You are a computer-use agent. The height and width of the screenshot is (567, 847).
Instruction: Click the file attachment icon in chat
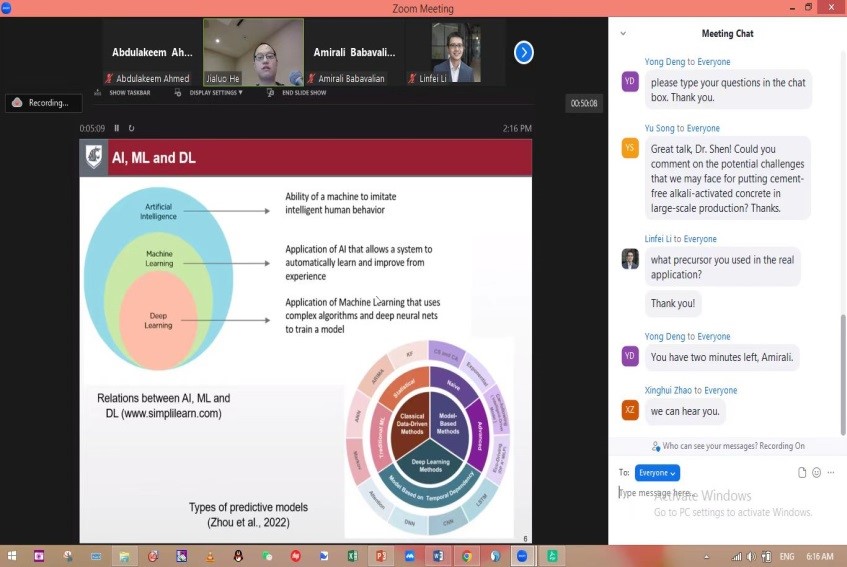(x=802, y=472)
